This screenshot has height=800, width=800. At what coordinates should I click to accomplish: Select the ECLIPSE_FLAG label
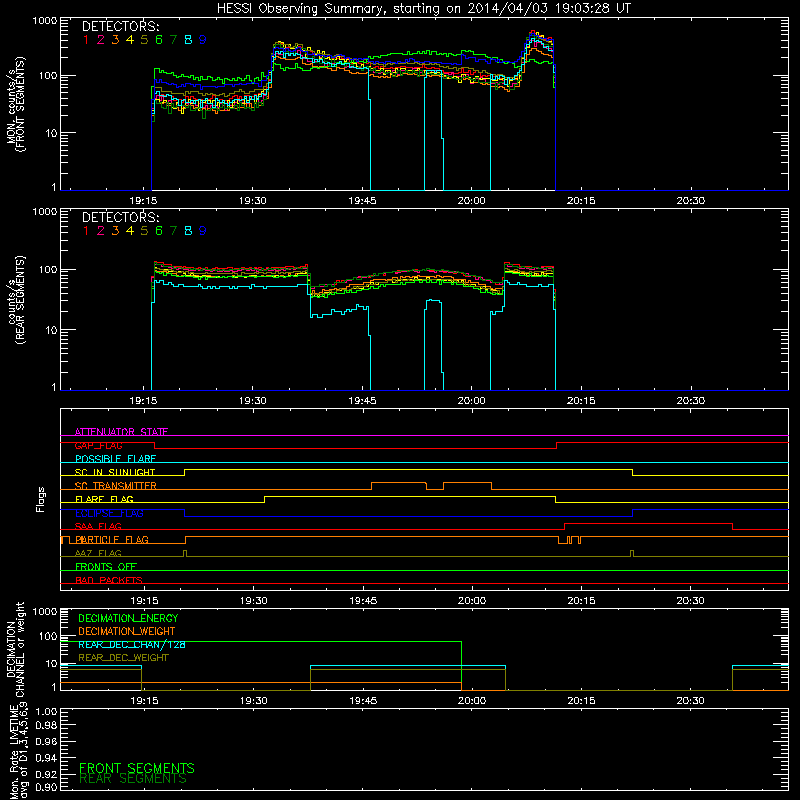pyautogui.click(x=110, y=513)
